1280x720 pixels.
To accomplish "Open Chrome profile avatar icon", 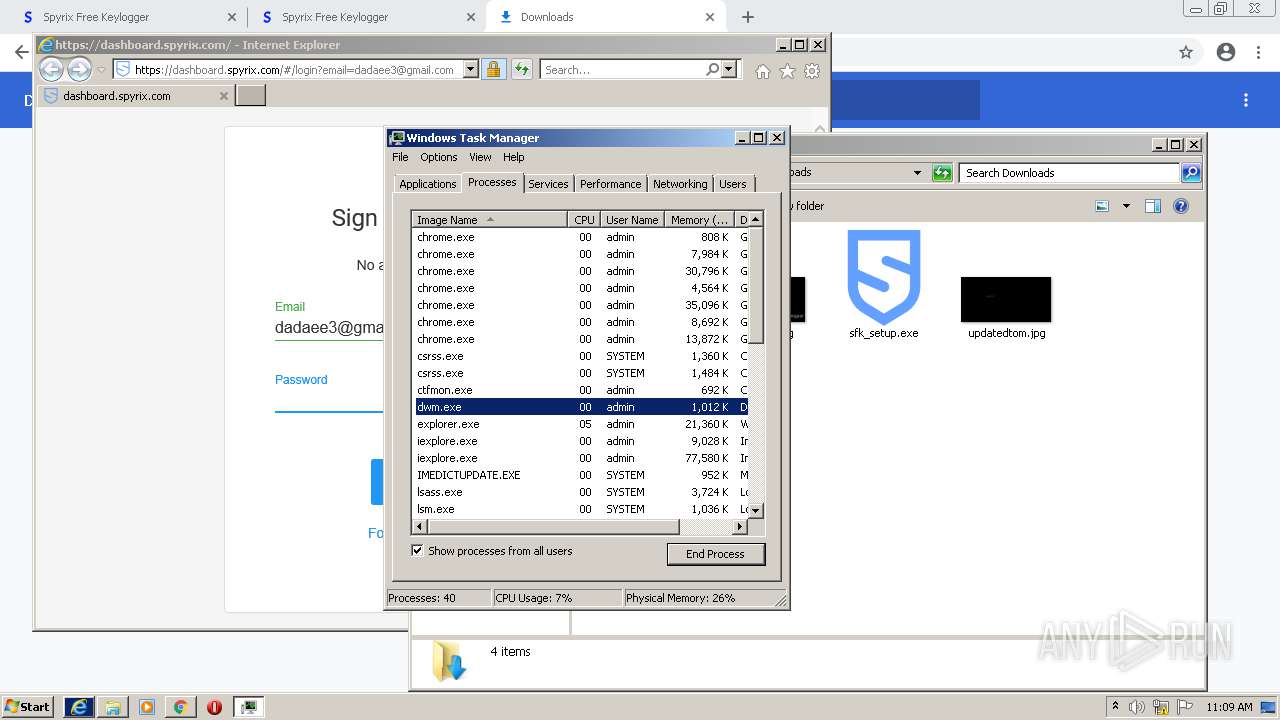I will pos(1226,52).
